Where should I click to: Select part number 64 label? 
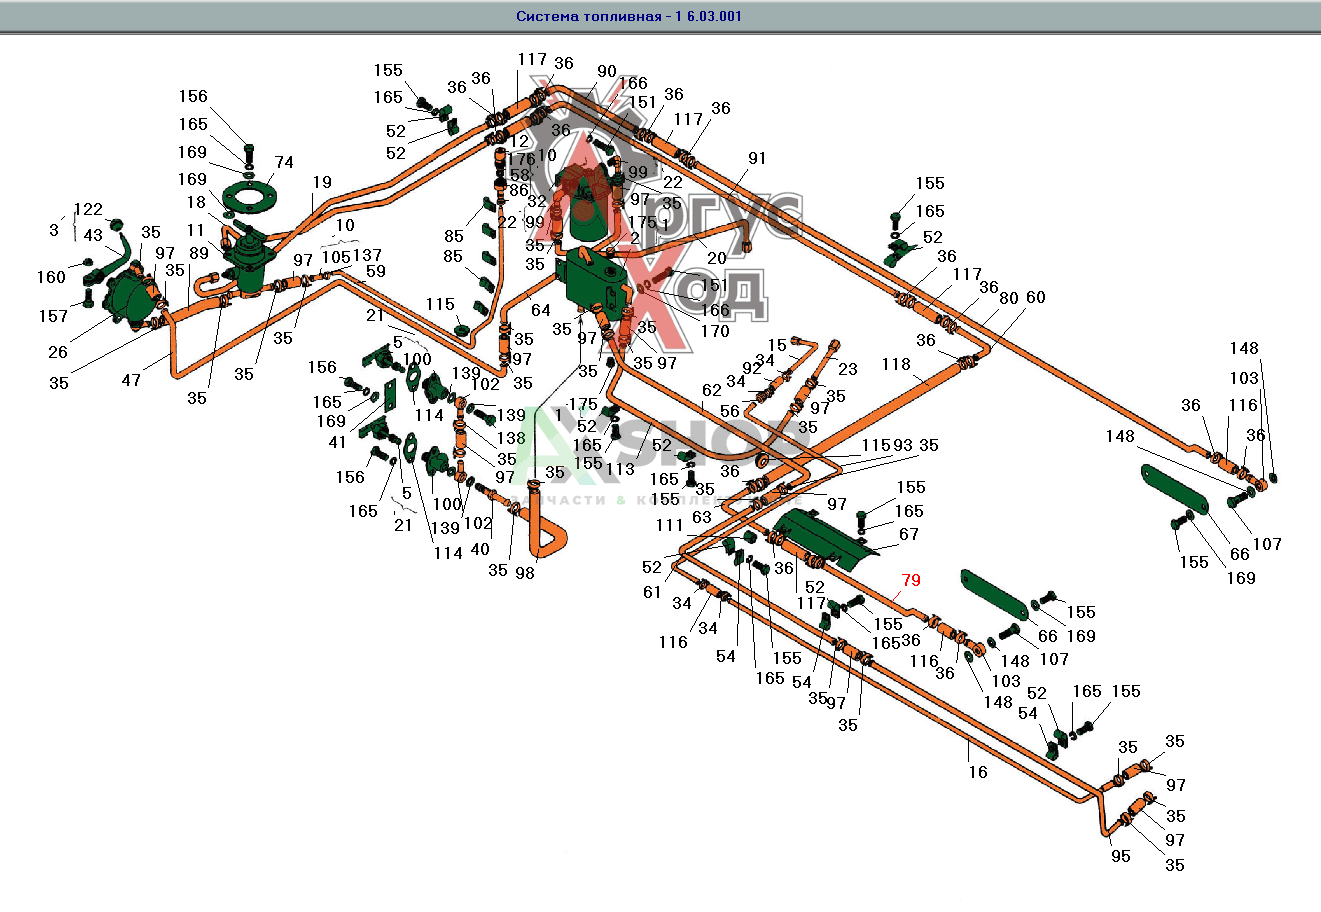coord(540,311)
